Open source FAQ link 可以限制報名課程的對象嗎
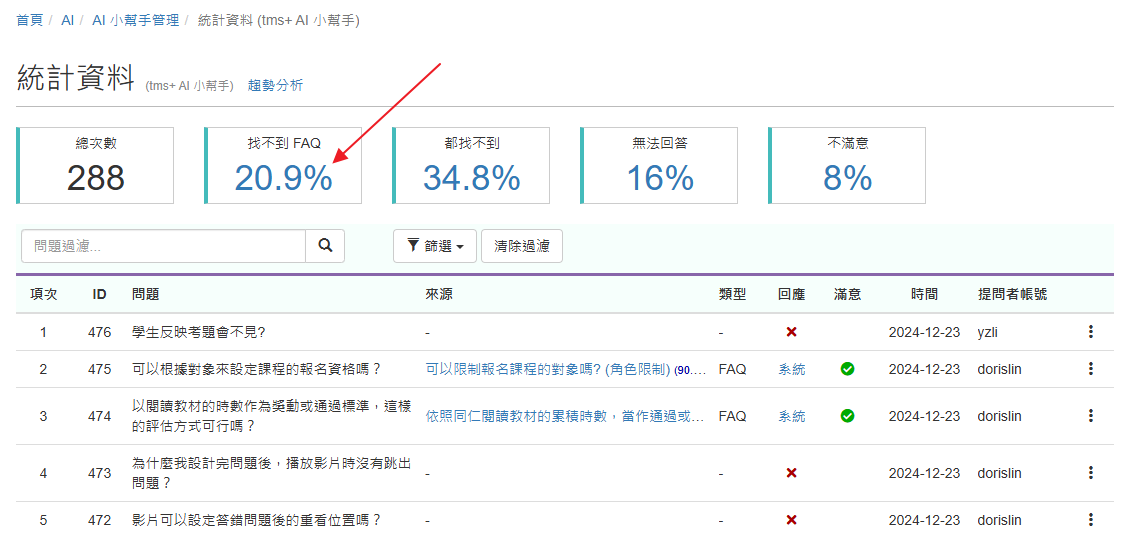The width and height of the screenshot is (1127, 537). click(x=547, y=369)
